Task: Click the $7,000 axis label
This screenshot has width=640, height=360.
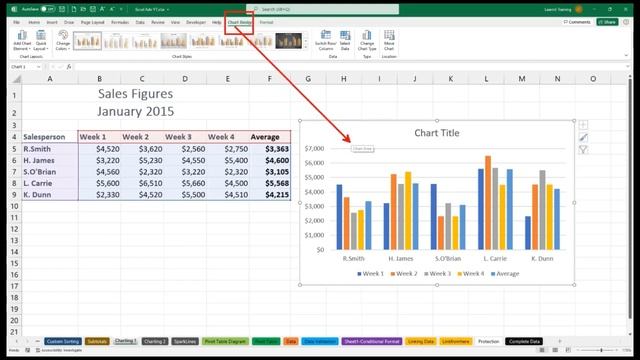Action: point(314,148)
